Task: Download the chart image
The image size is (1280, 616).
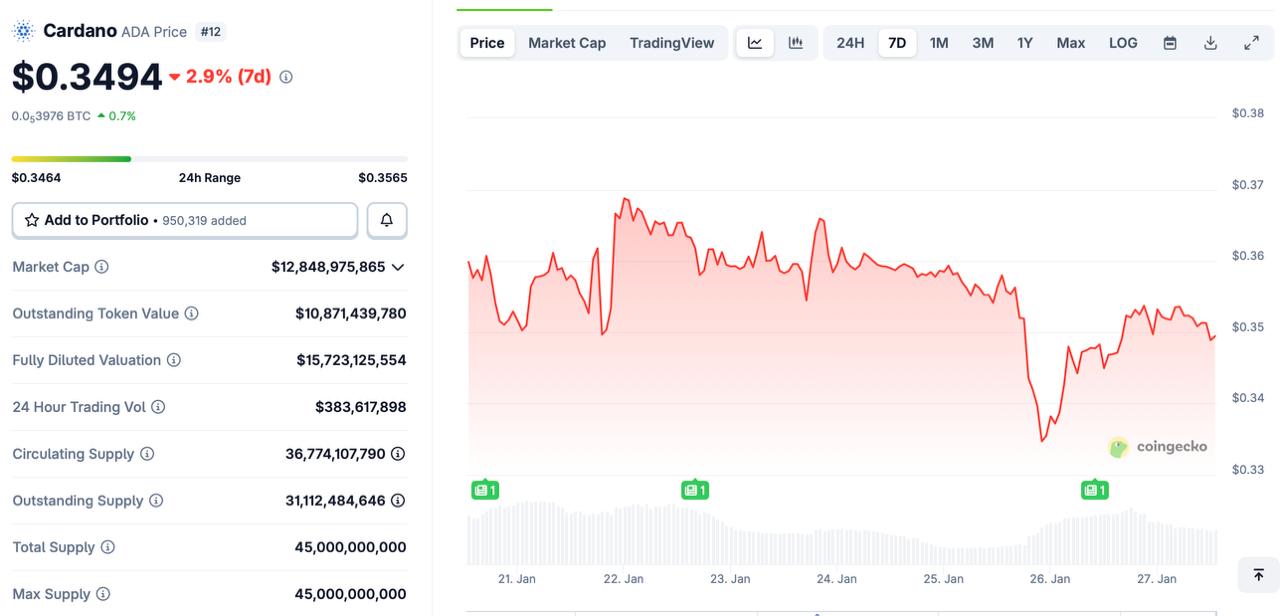Action: [1210, 42]
